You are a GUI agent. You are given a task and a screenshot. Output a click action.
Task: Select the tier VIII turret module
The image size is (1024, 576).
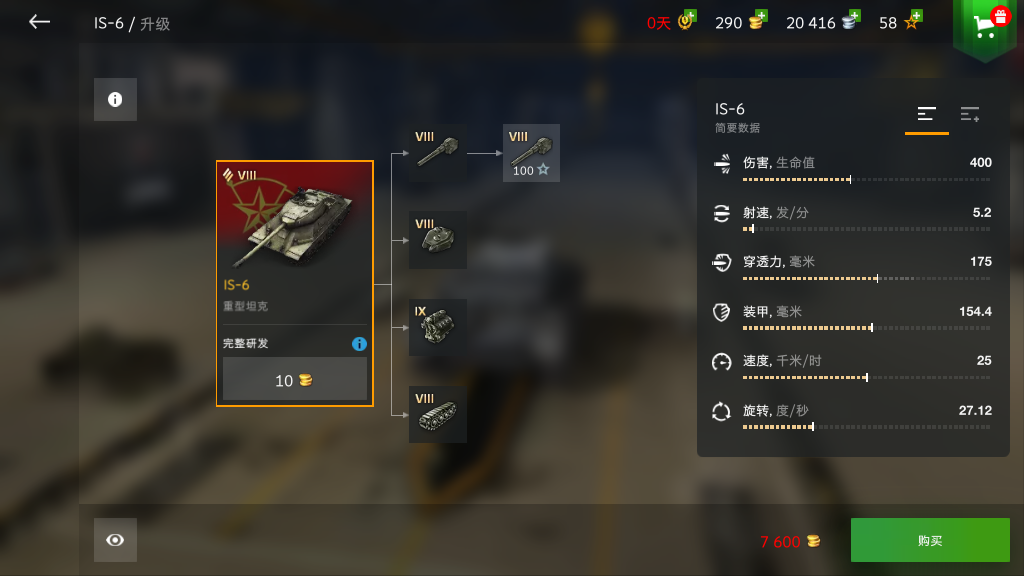(438, 240)
